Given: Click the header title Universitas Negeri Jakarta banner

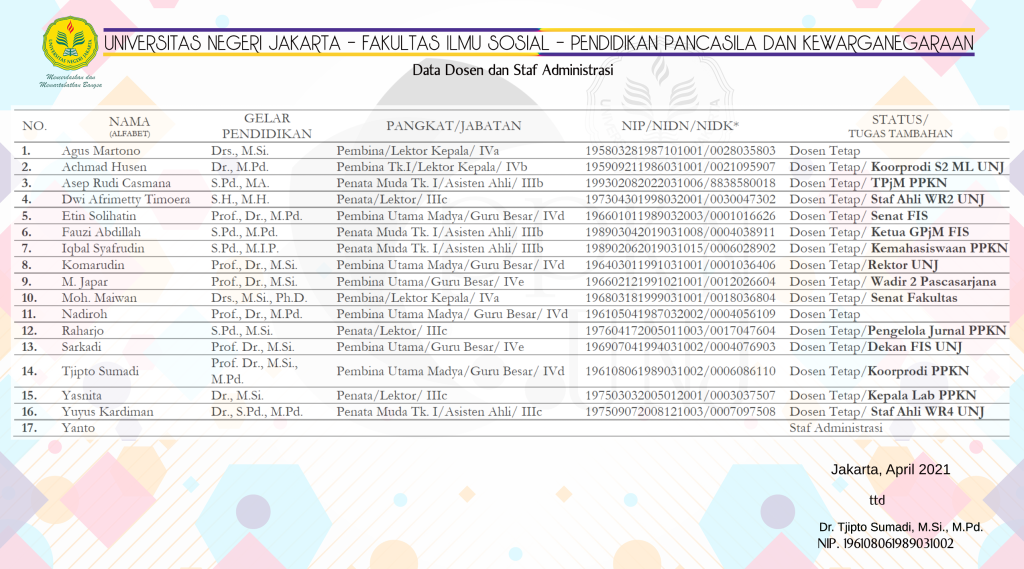Looking at the screenshot, I should [x=539, y=43].
